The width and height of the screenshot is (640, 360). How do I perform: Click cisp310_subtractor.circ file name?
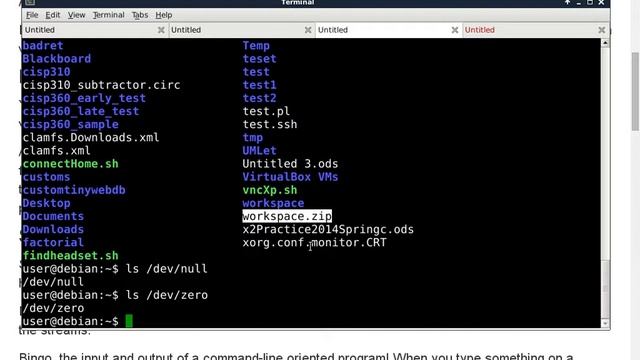(x=101, y=85)
